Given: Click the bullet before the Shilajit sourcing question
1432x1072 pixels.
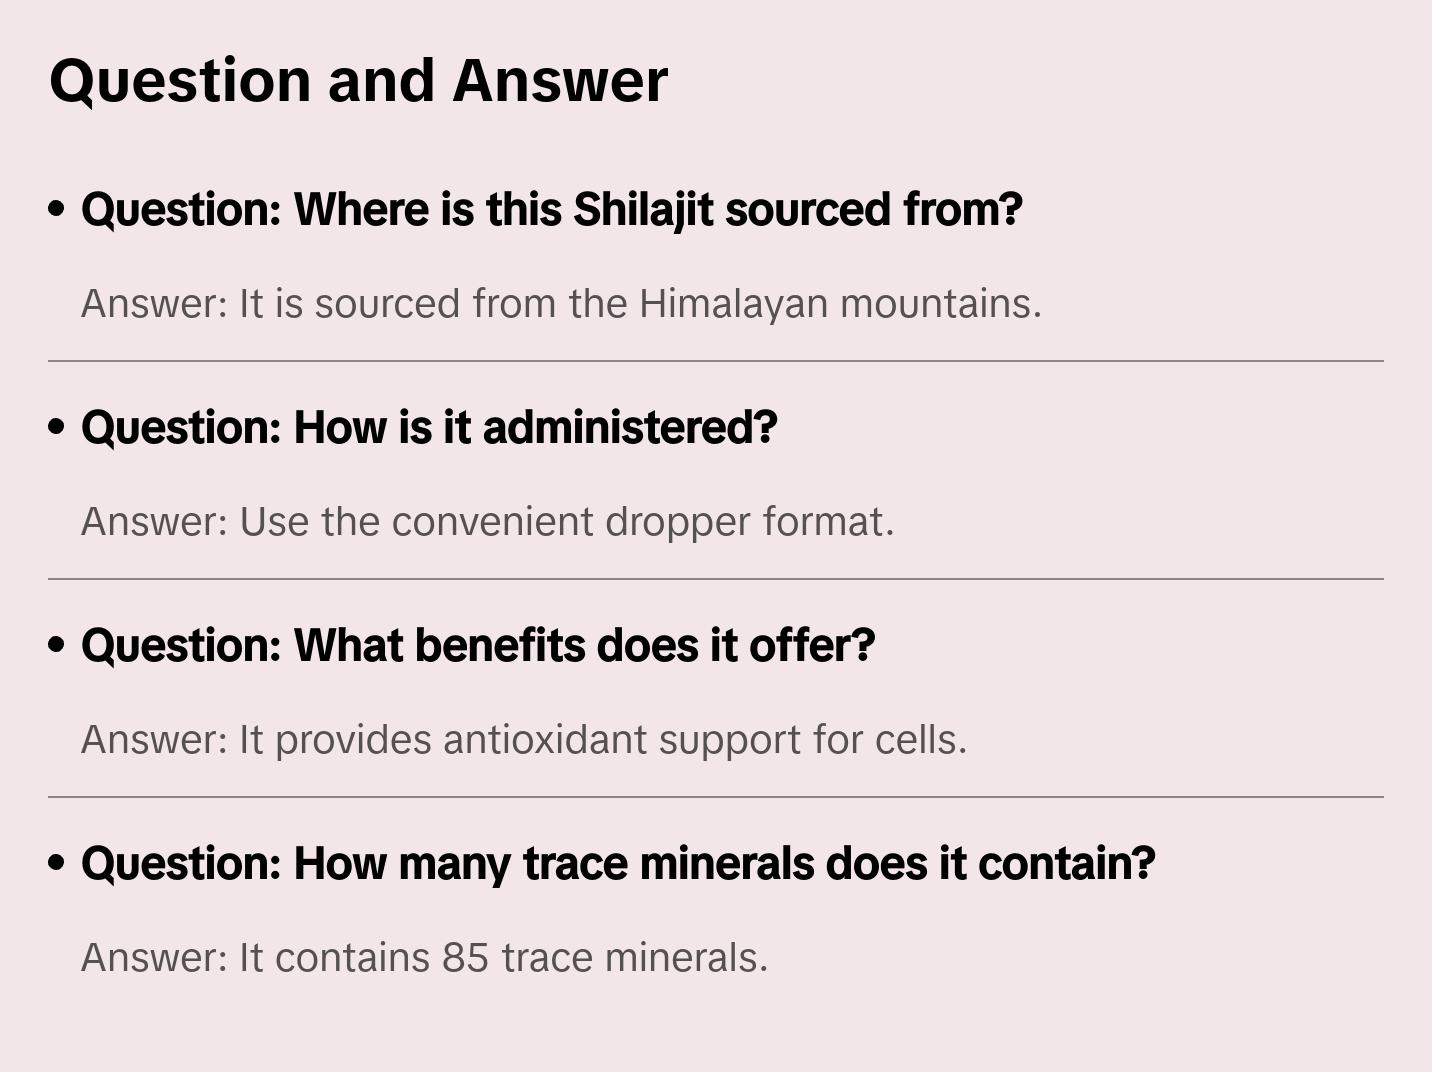Looking at the screenshot, I should click(57, 210).
